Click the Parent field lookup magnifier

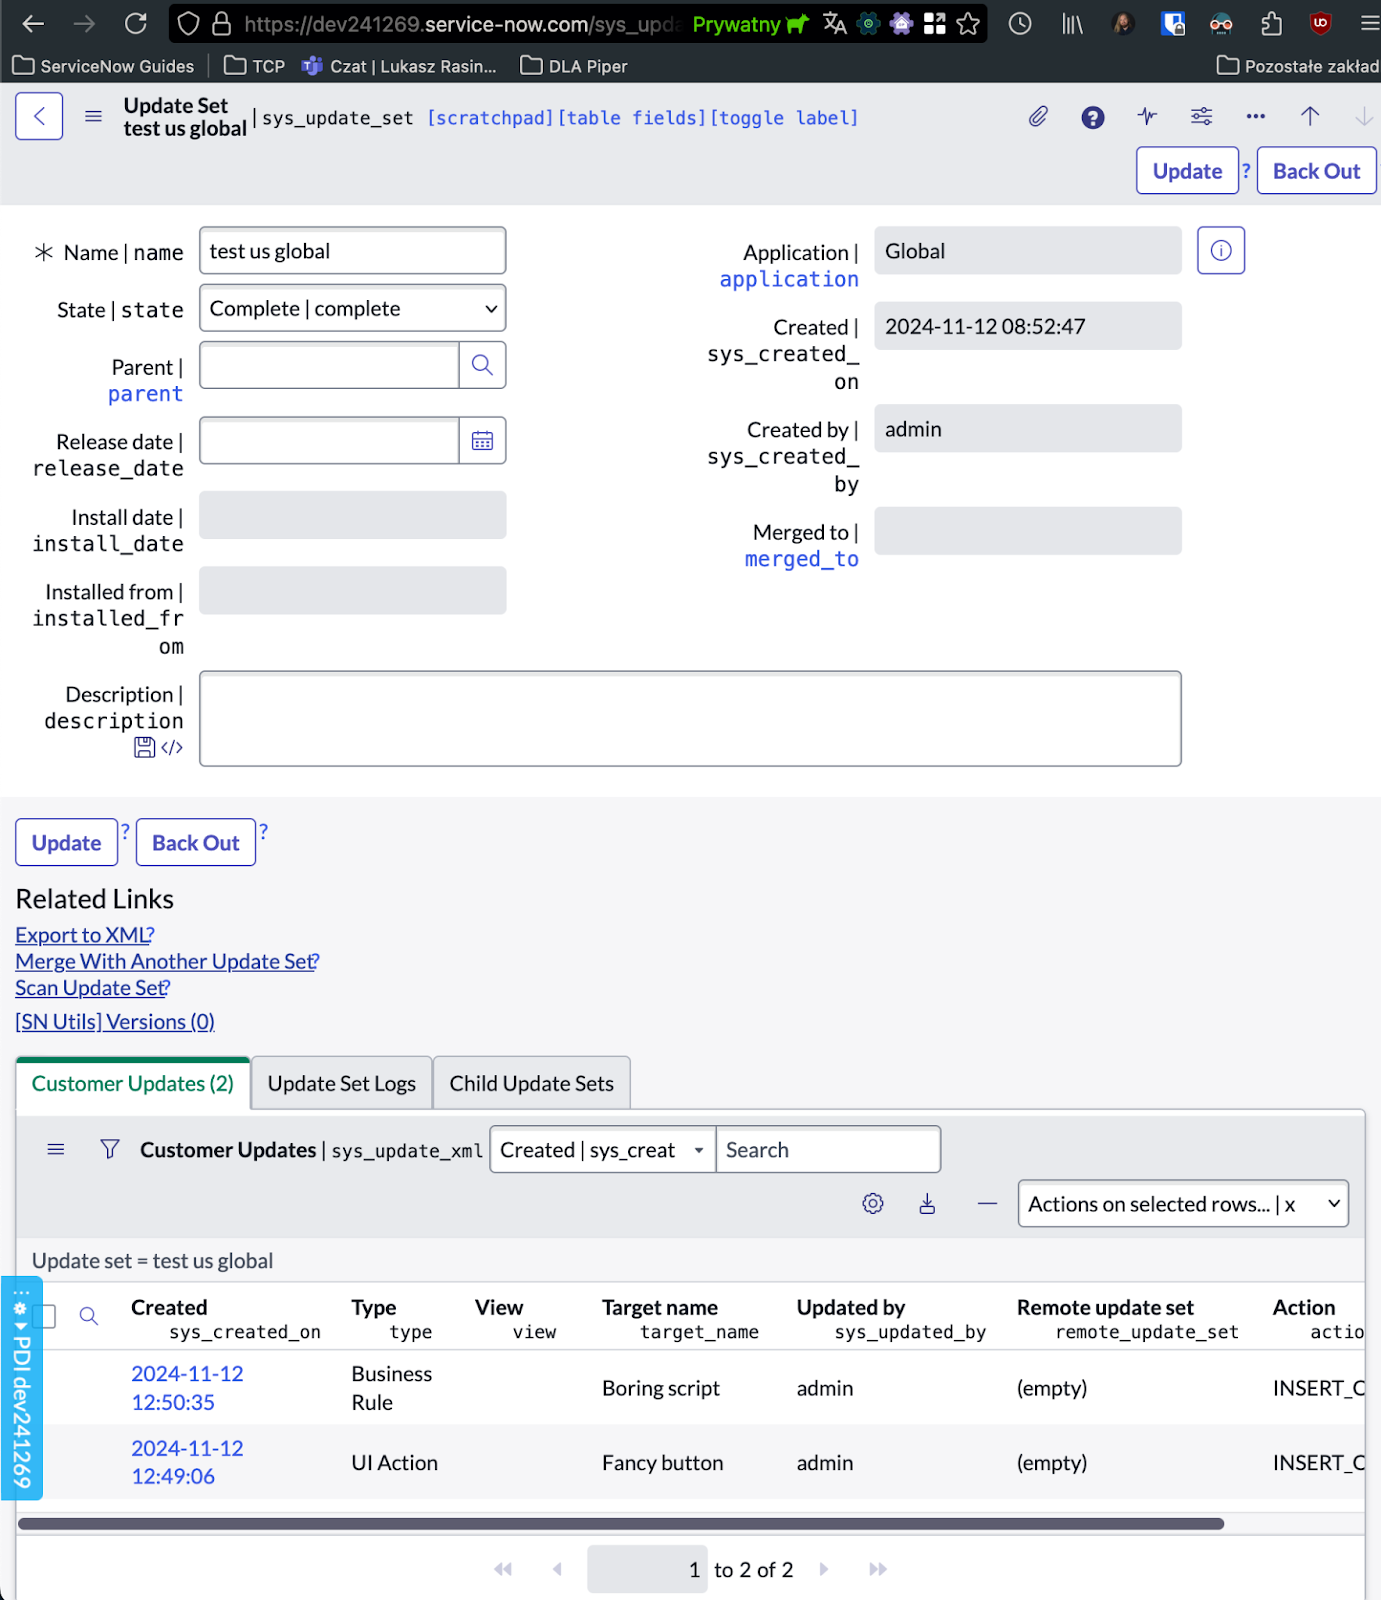click(482, 365)
